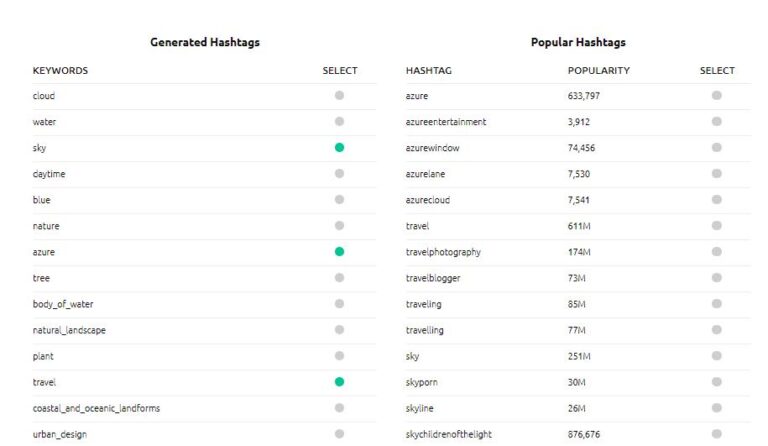Select the travelphotography hashtag toggle
768x446 pixels.
717,252
